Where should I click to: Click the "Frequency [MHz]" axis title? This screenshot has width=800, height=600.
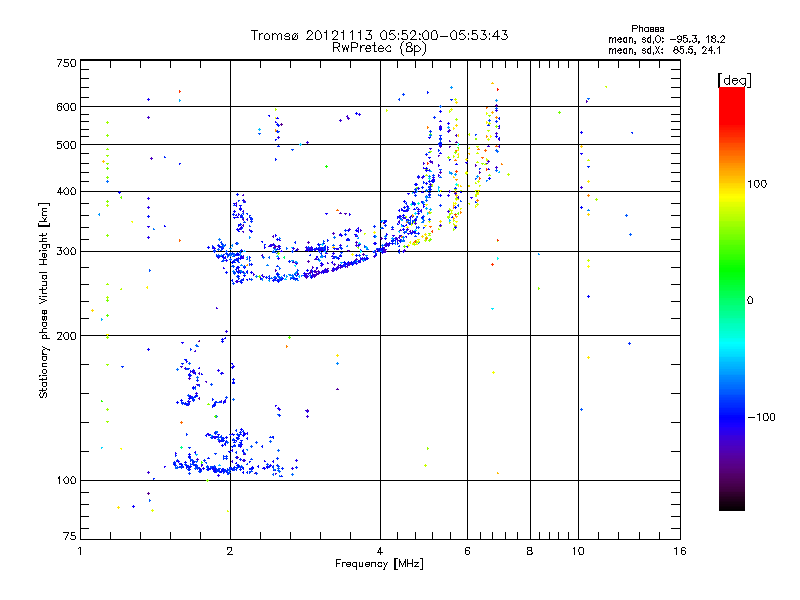tap(379, 564)
